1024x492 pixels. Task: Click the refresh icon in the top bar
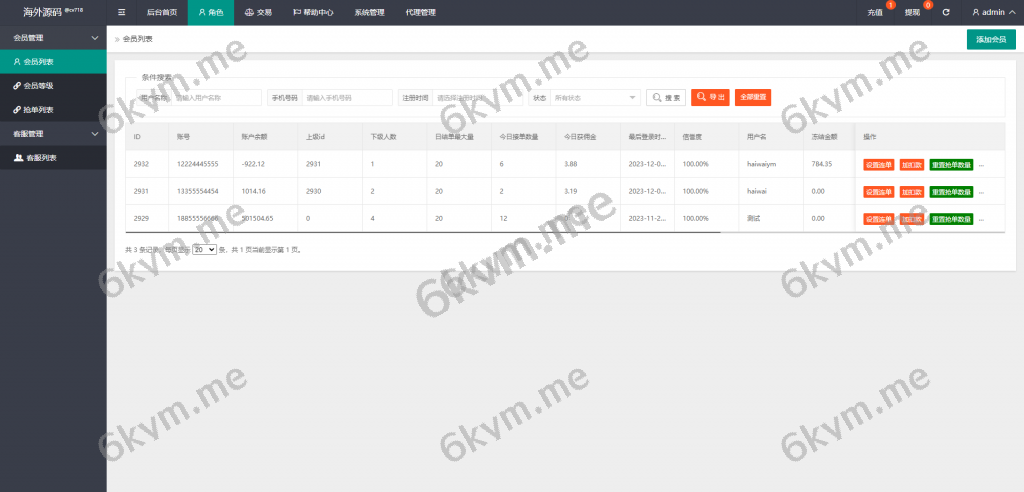coord(946,12)
